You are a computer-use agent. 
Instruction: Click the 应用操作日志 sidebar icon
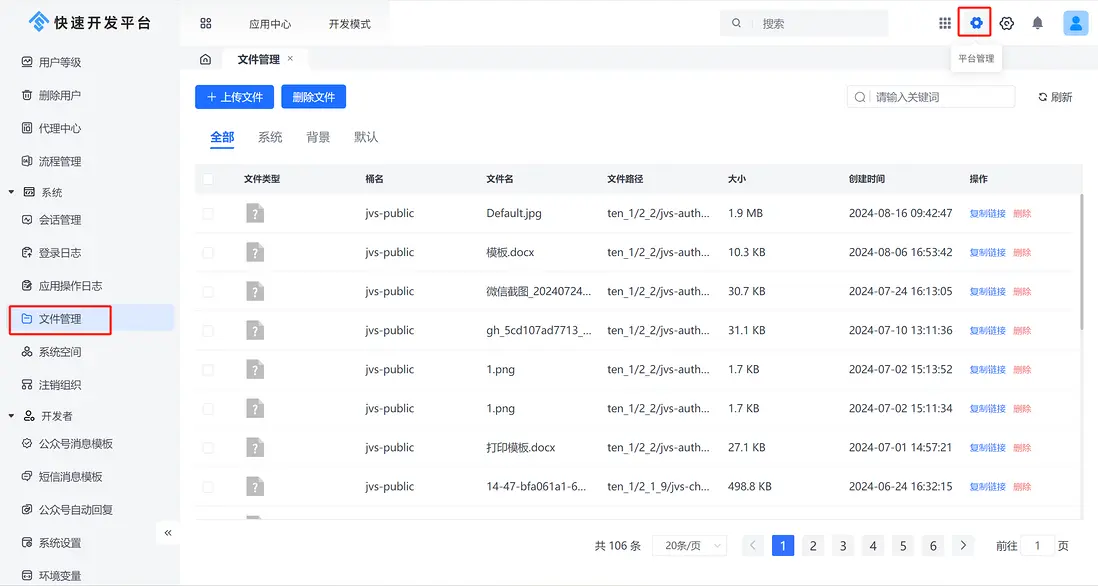[27, 285]
